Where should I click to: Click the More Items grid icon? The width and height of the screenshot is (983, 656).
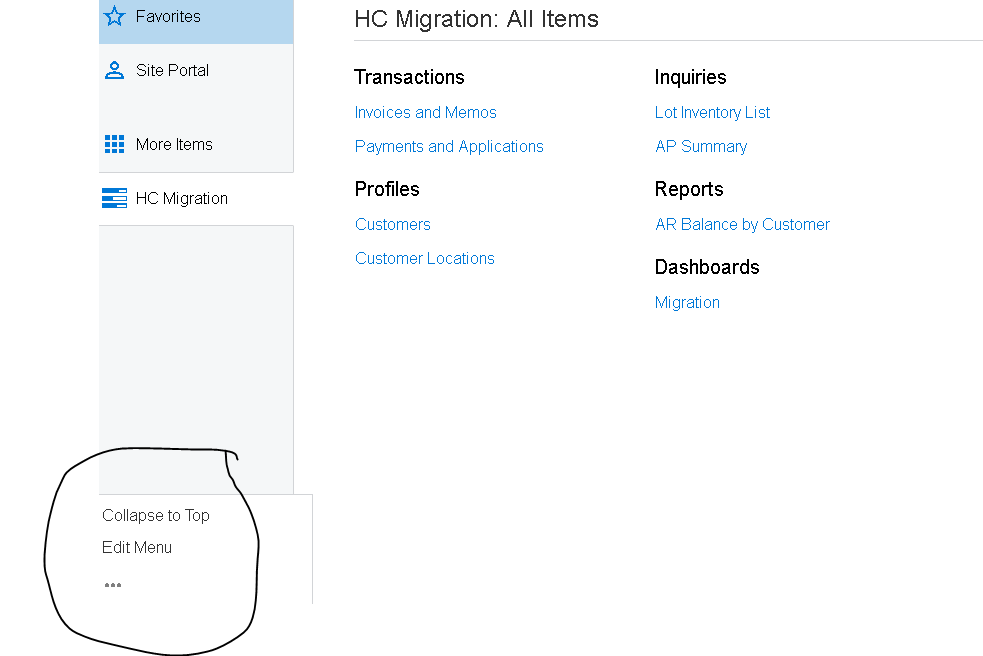click(x=114, y=144)
